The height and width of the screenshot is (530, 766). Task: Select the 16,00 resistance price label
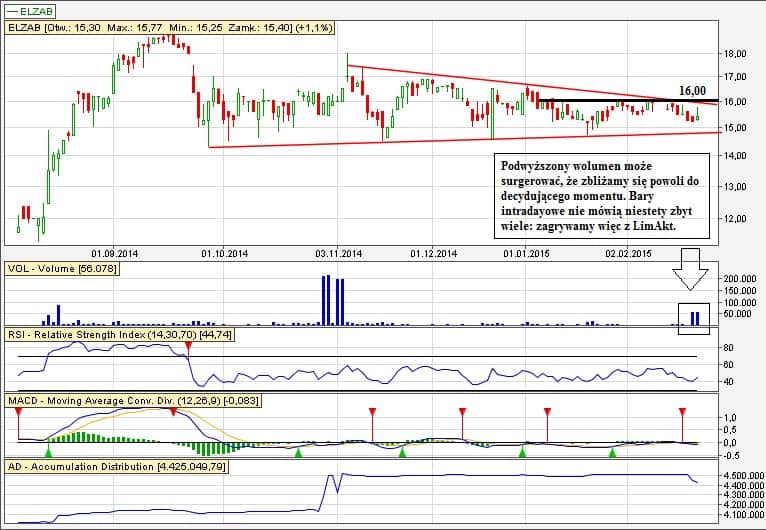[x=693, y=89]
